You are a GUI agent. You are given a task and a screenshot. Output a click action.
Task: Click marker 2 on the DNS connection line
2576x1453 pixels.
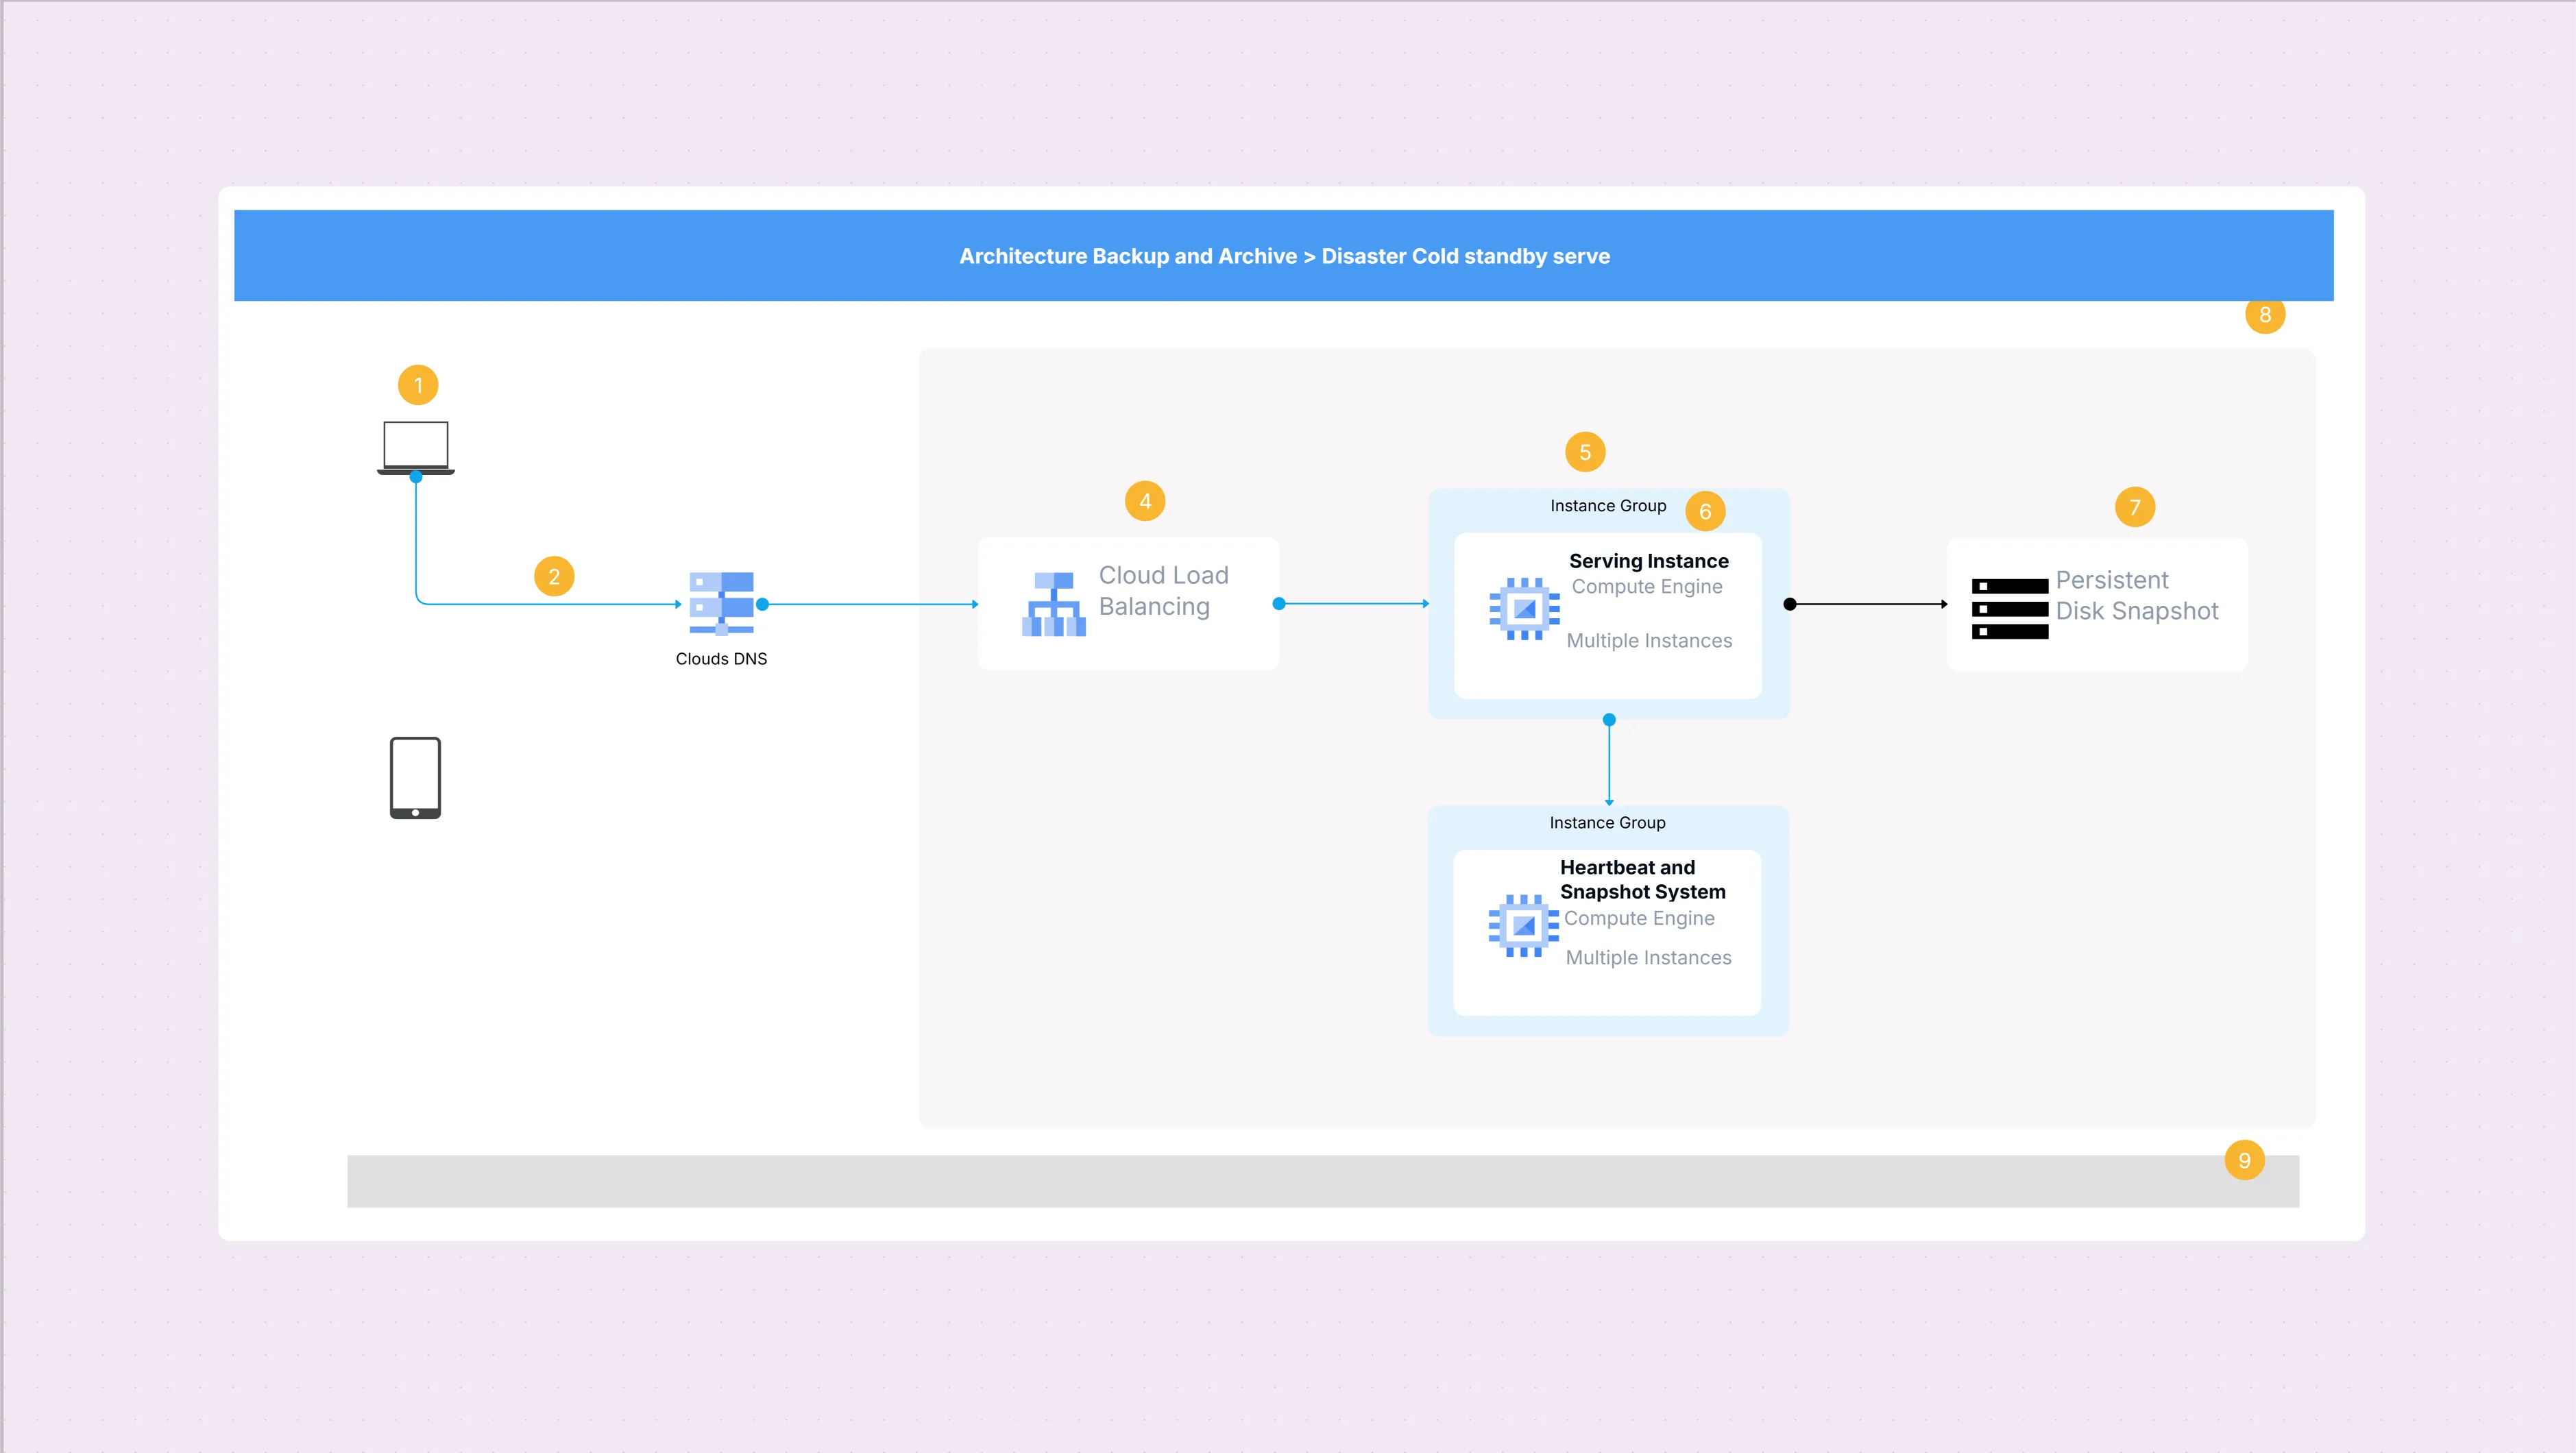554,576
